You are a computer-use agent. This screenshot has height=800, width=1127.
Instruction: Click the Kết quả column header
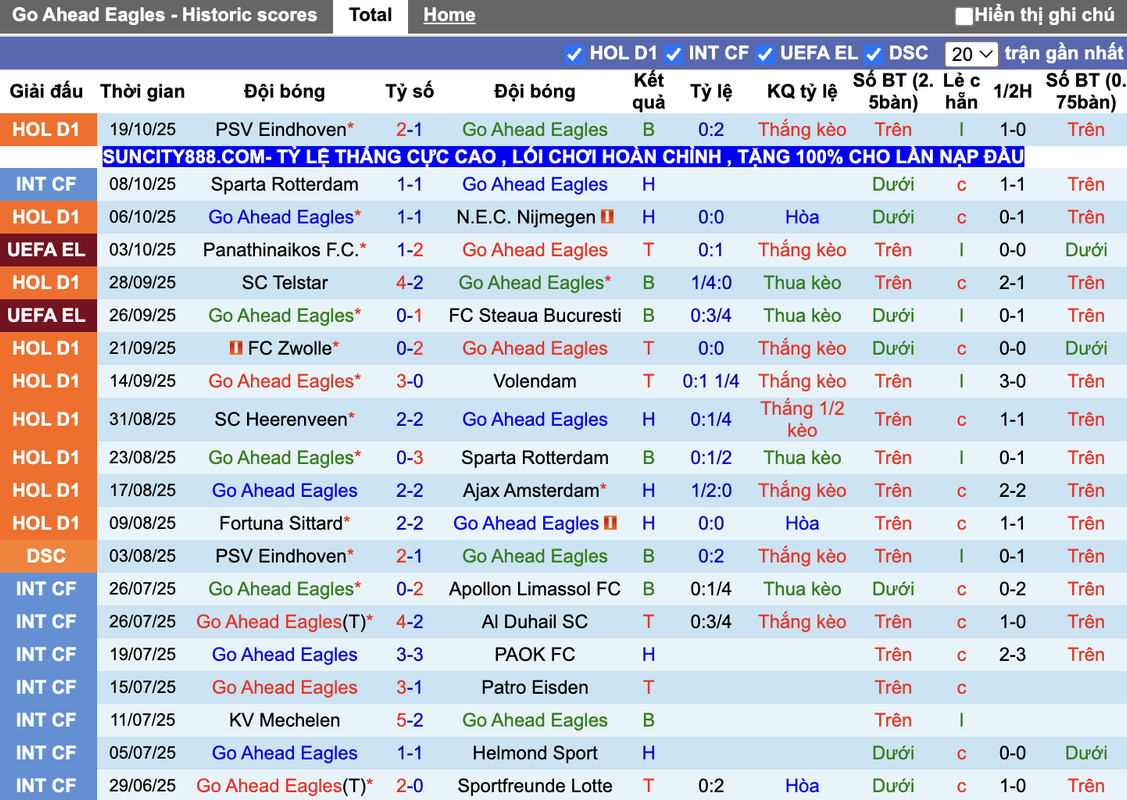[648, 91]
